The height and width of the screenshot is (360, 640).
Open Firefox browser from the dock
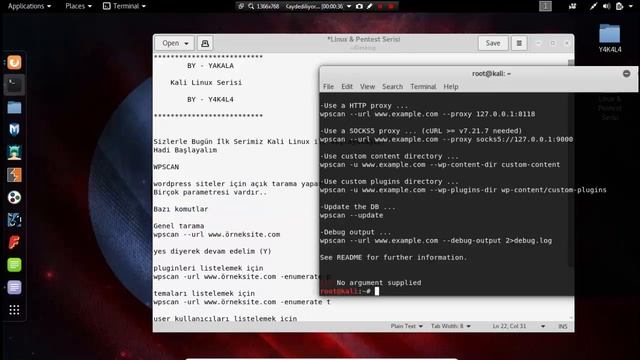(14, 62)
